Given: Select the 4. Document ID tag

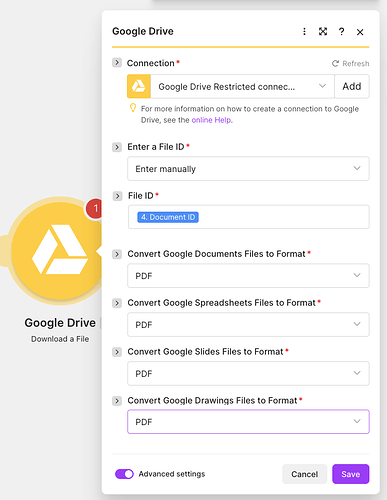Looking at the screenshot, I should [x=168, y=217].
